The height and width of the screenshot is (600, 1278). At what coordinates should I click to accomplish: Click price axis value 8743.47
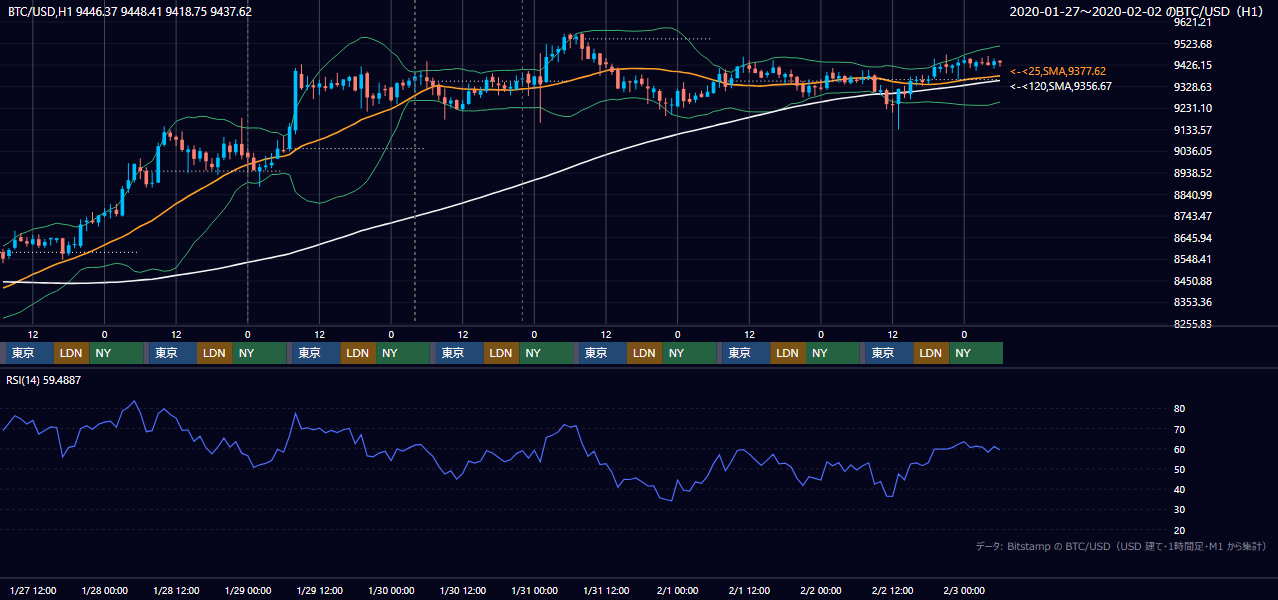point(1193,216)
